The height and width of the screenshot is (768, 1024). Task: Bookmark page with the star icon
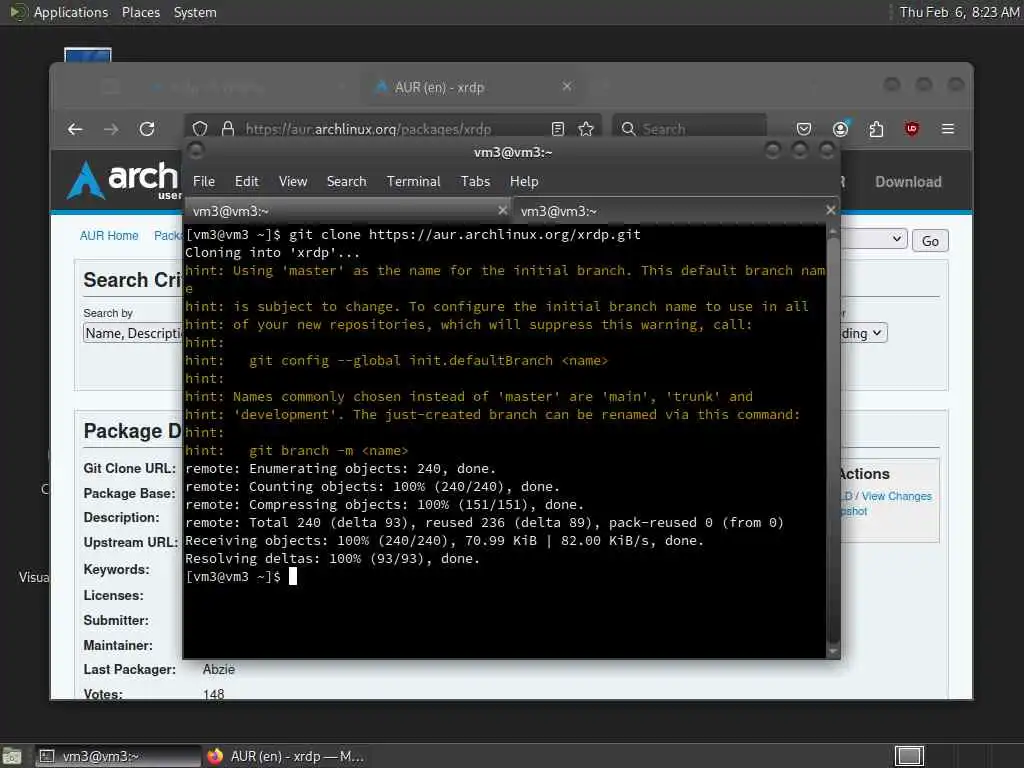586,129
